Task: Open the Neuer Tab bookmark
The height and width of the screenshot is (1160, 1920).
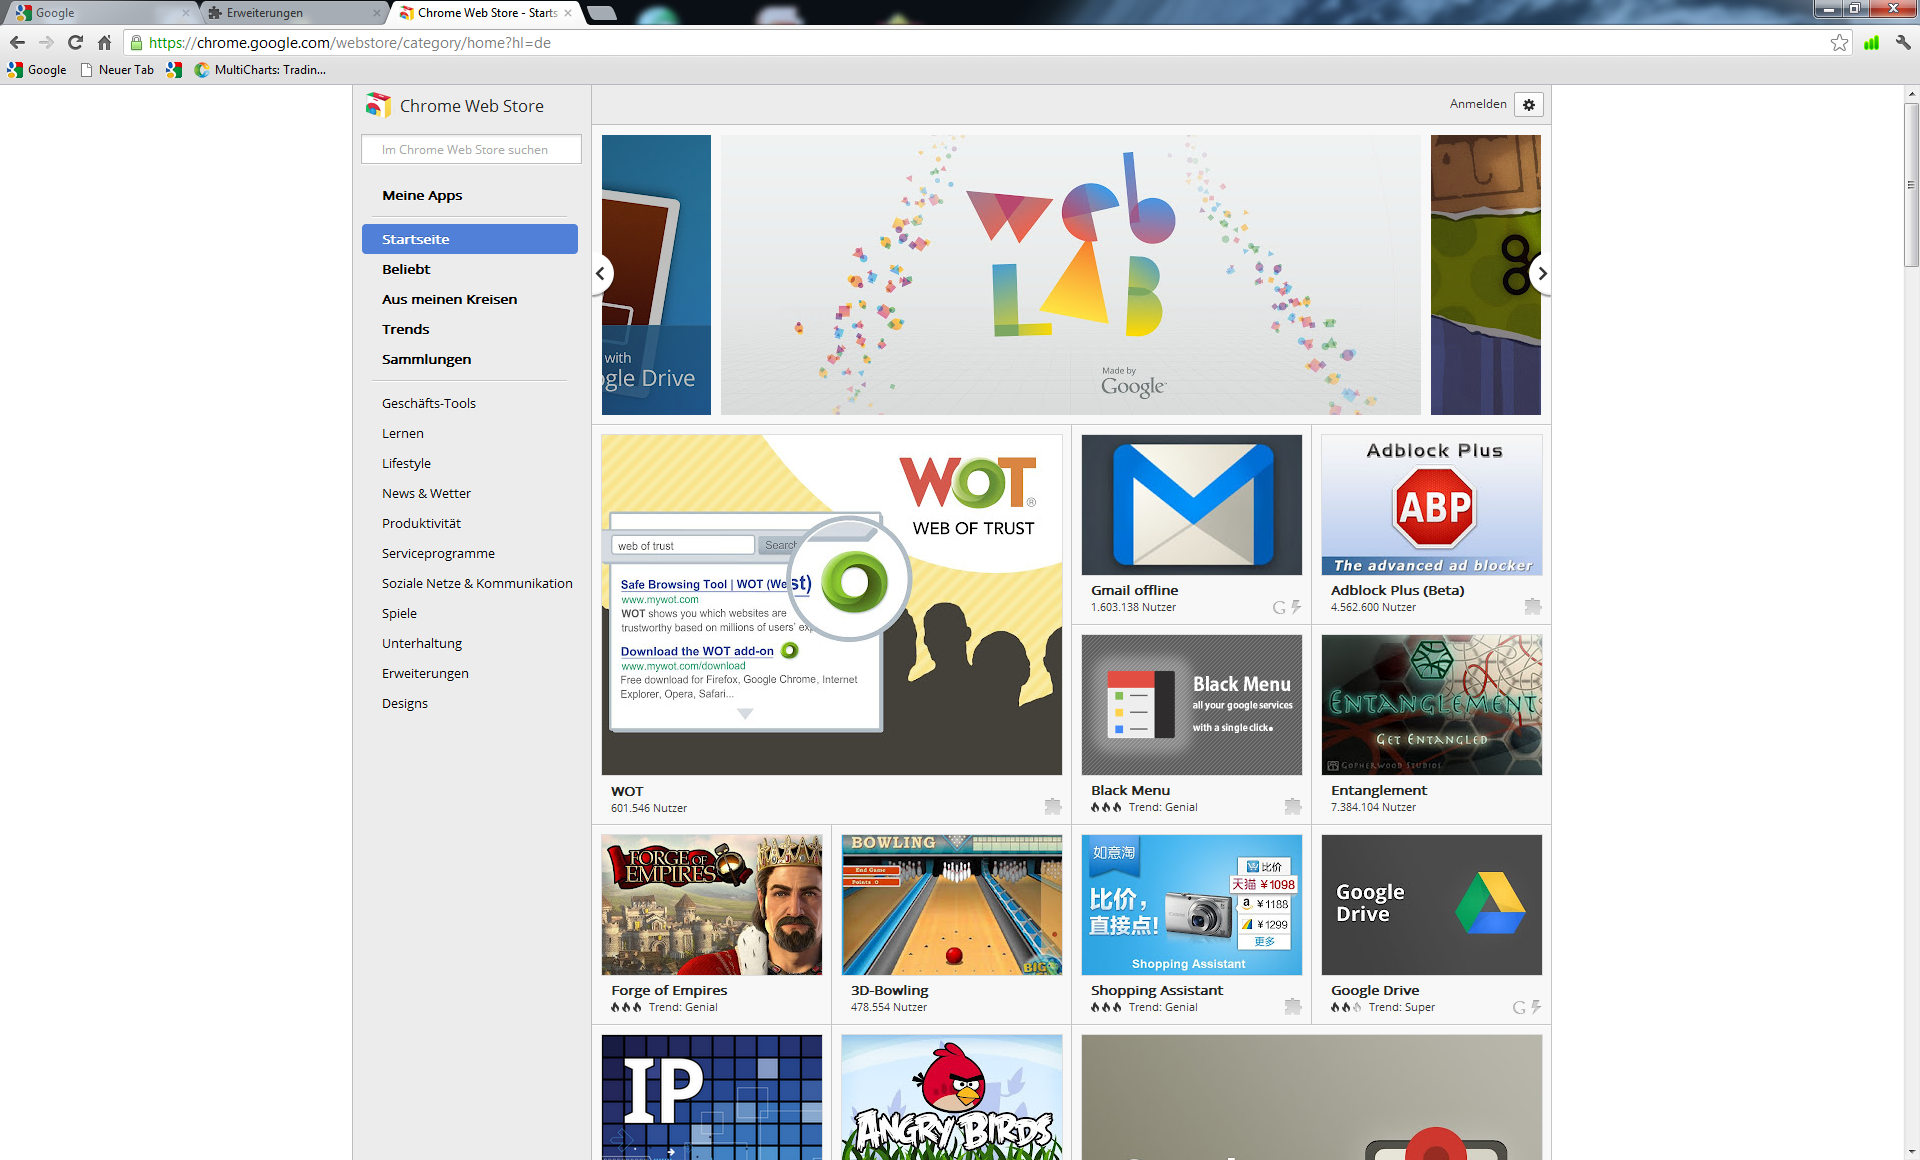Action: coord(117,70)
